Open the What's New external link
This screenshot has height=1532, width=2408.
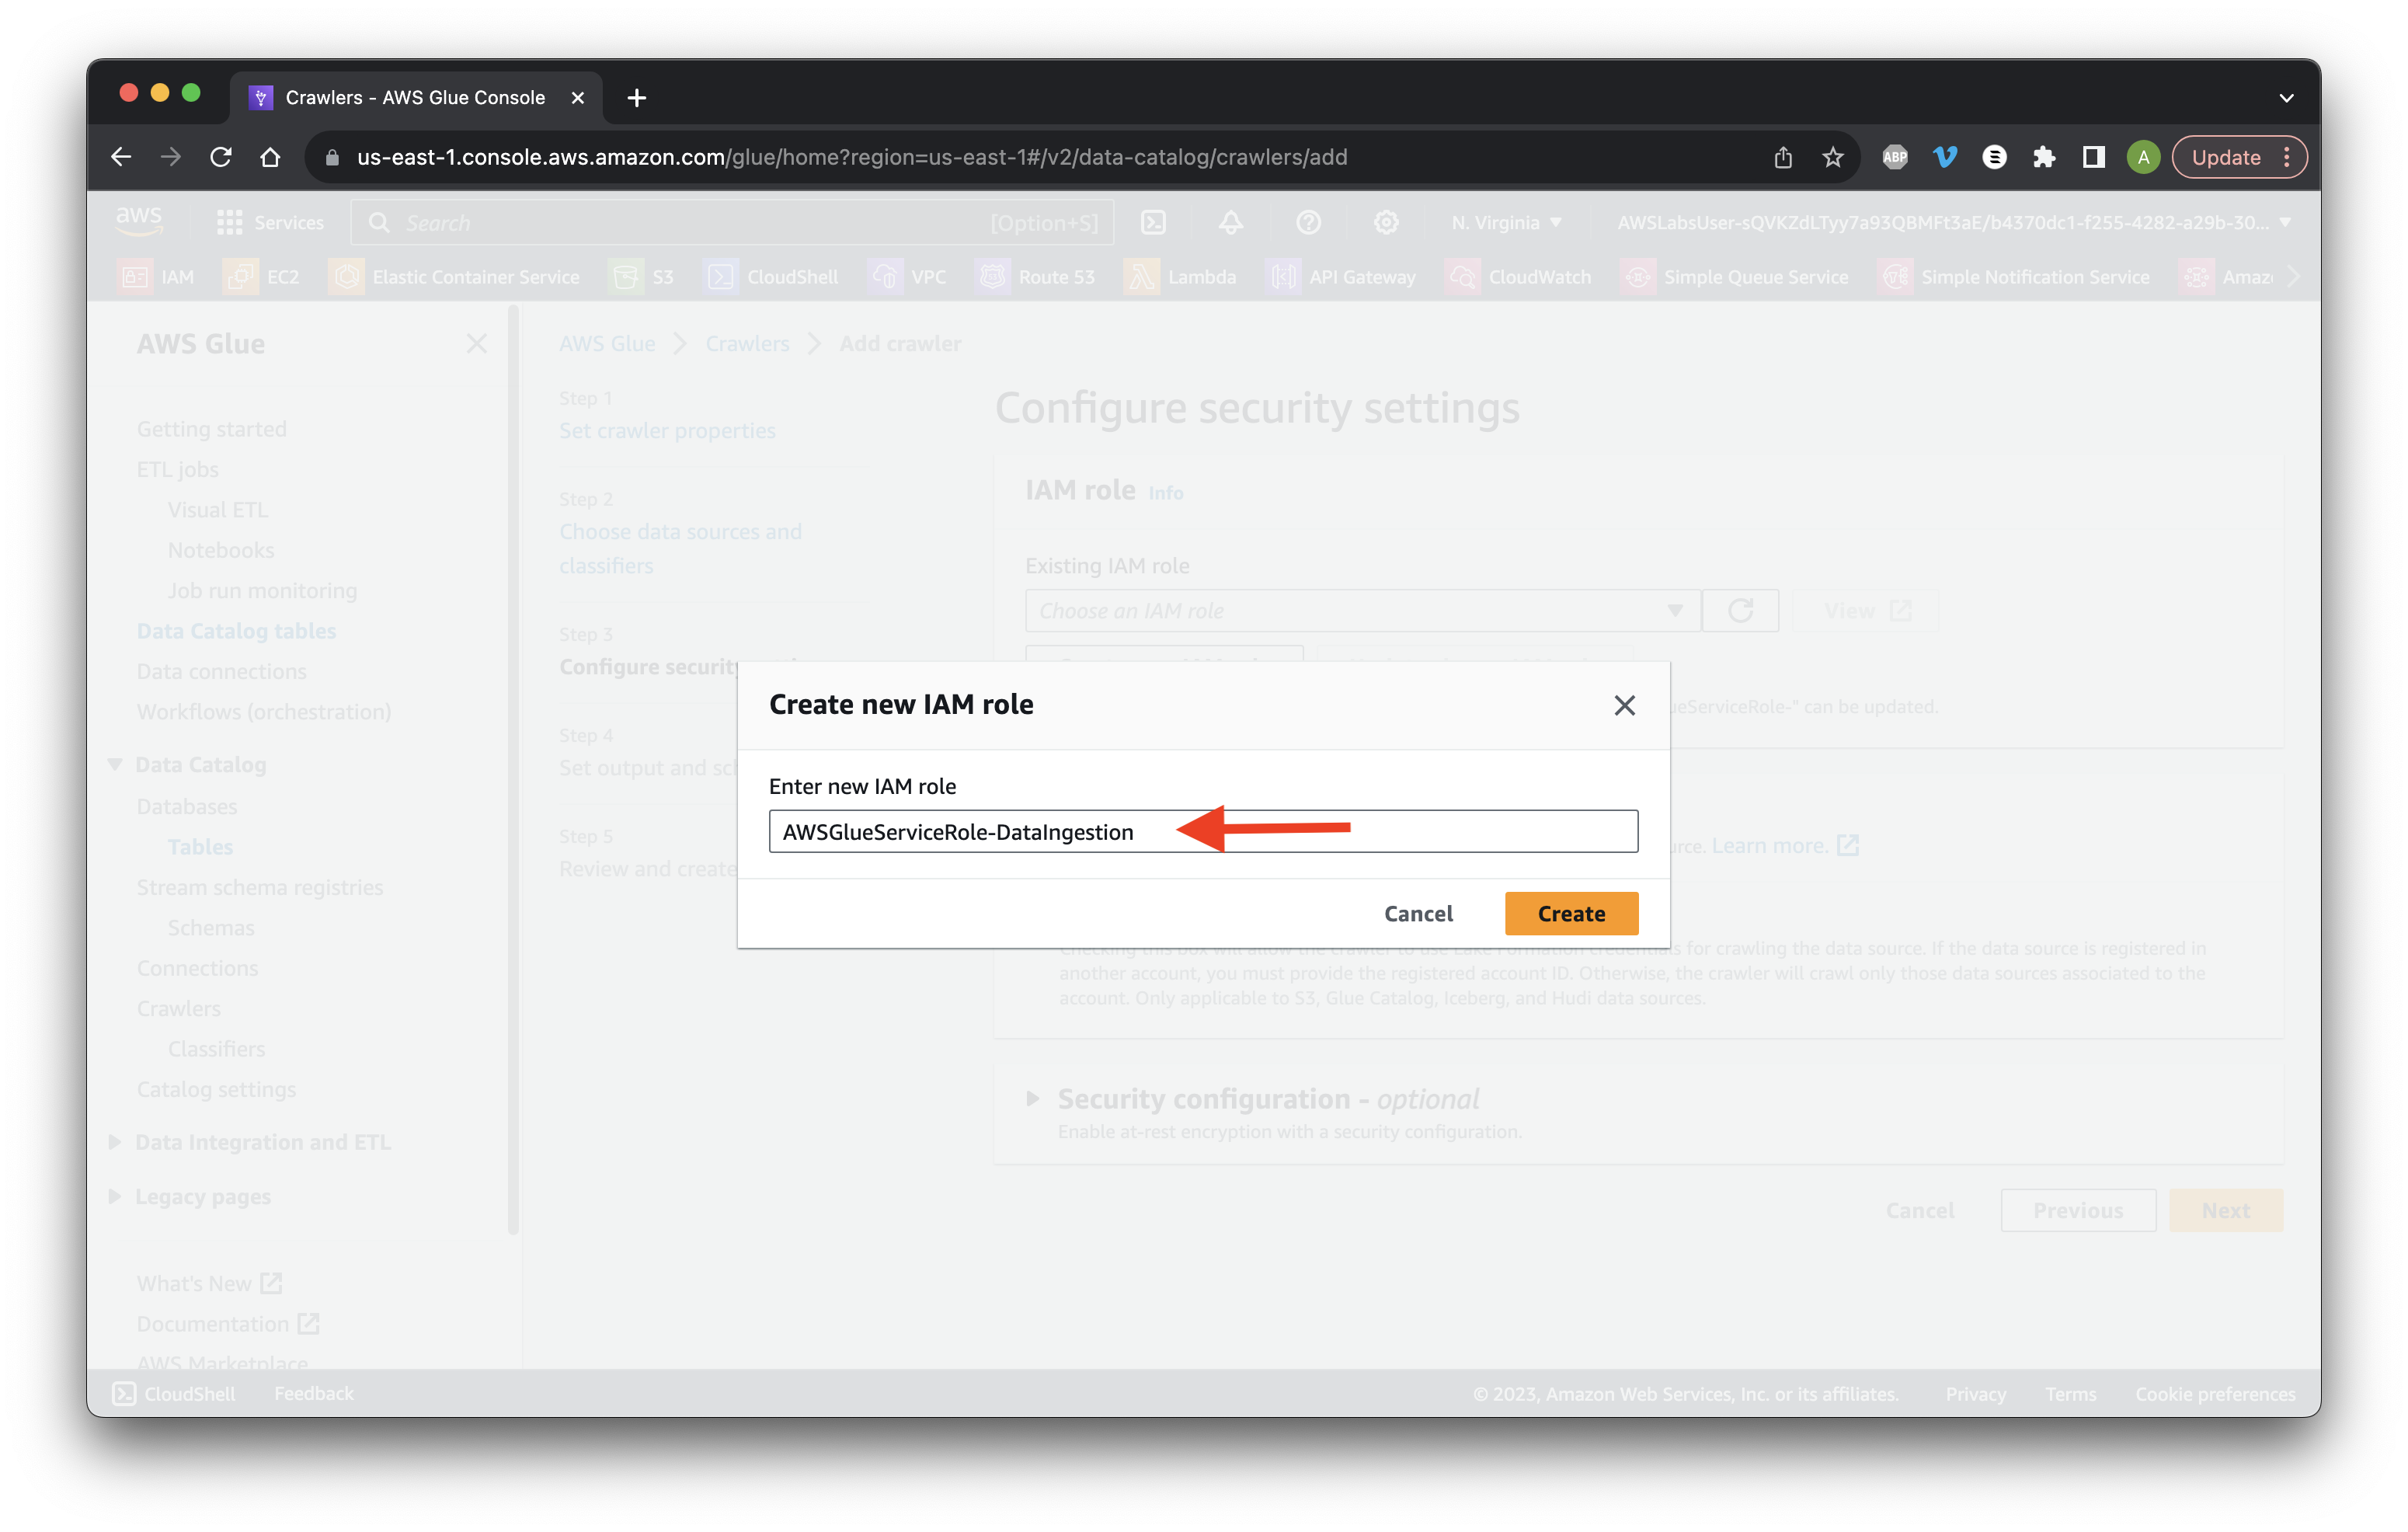(x=210, y=1283)
